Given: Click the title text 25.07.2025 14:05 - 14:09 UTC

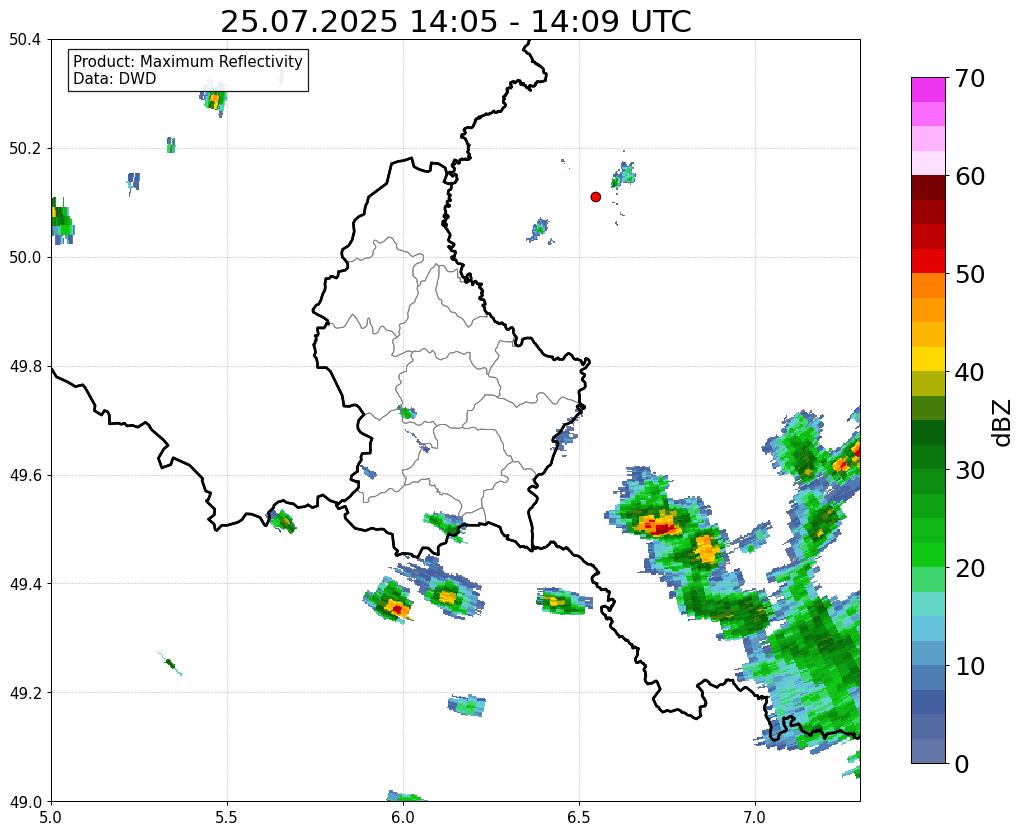Looking at the screenshot, I should (455, 22).
